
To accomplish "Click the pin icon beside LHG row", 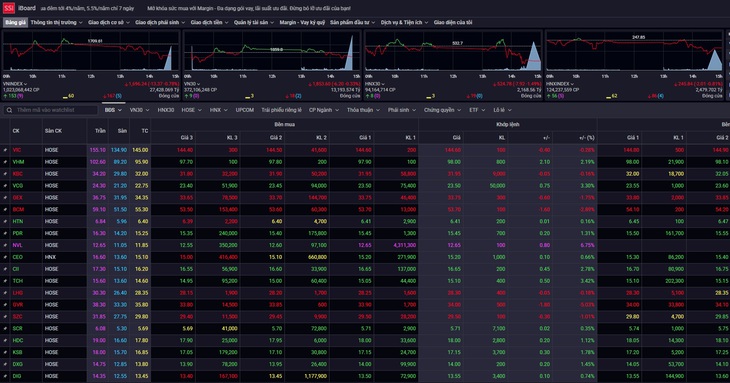I will [x=5, y=293].
